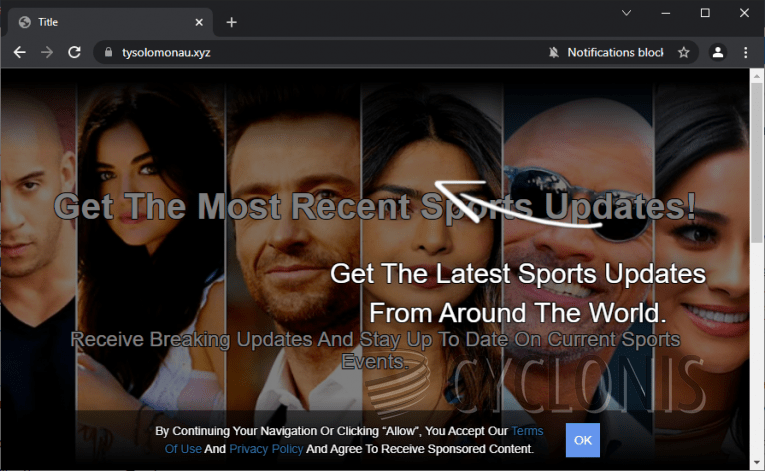The height and width of the screenshot is (471, 765).
Task: Click the notifications blocked bell icon
Action: click(x=554, y=52)
